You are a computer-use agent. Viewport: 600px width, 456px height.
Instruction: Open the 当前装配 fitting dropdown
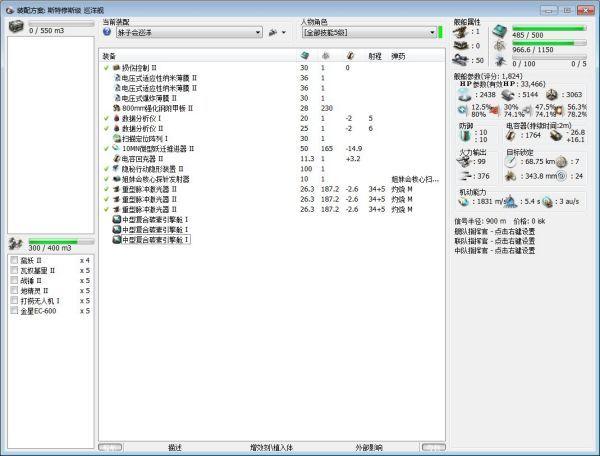187,32
